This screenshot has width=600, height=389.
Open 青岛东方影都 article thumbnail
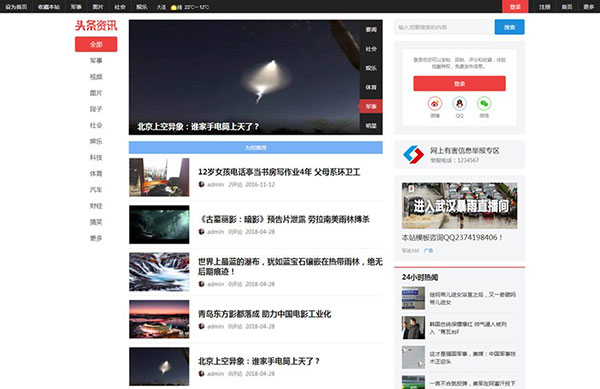point(159,319)
